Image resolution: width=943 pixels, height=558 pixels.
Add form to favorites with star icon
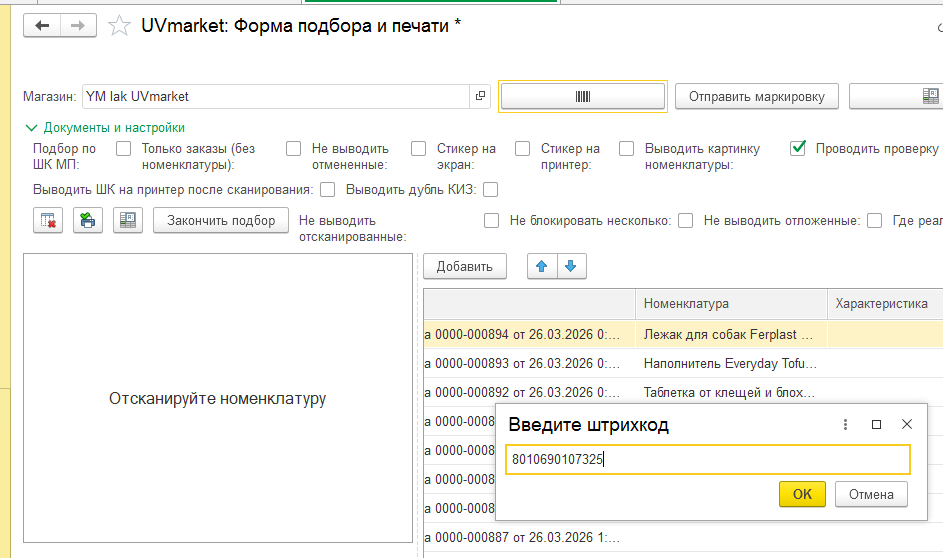coord(119,26)
